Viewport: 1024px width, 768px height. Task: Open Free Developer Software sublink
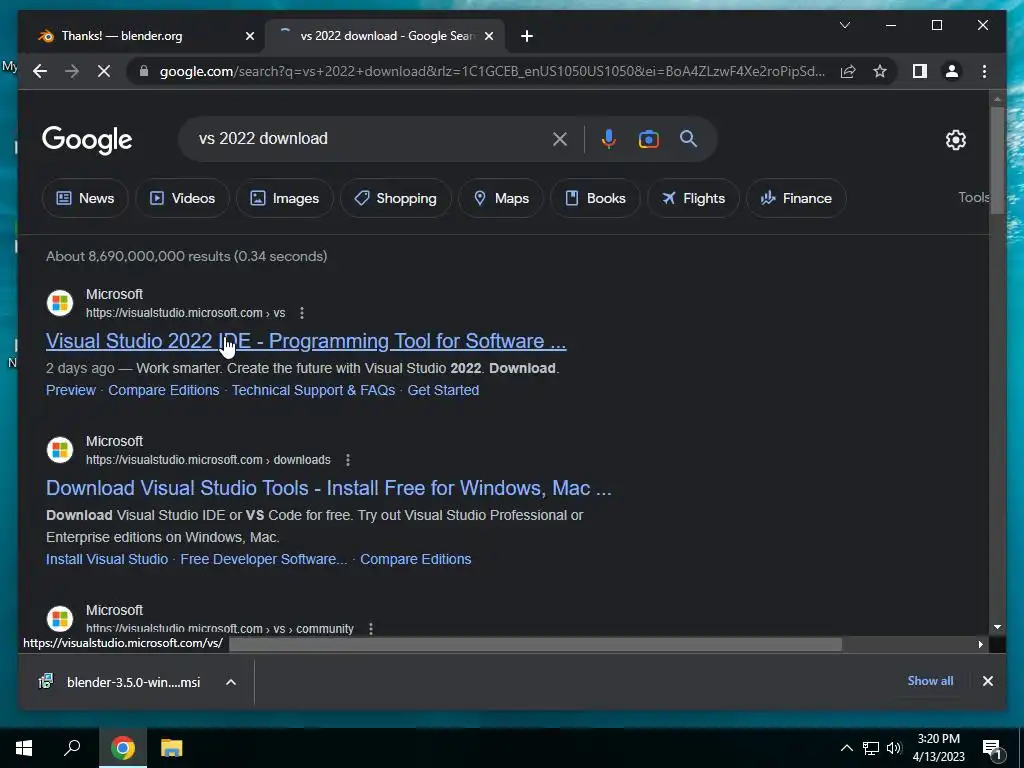[264, 559]
